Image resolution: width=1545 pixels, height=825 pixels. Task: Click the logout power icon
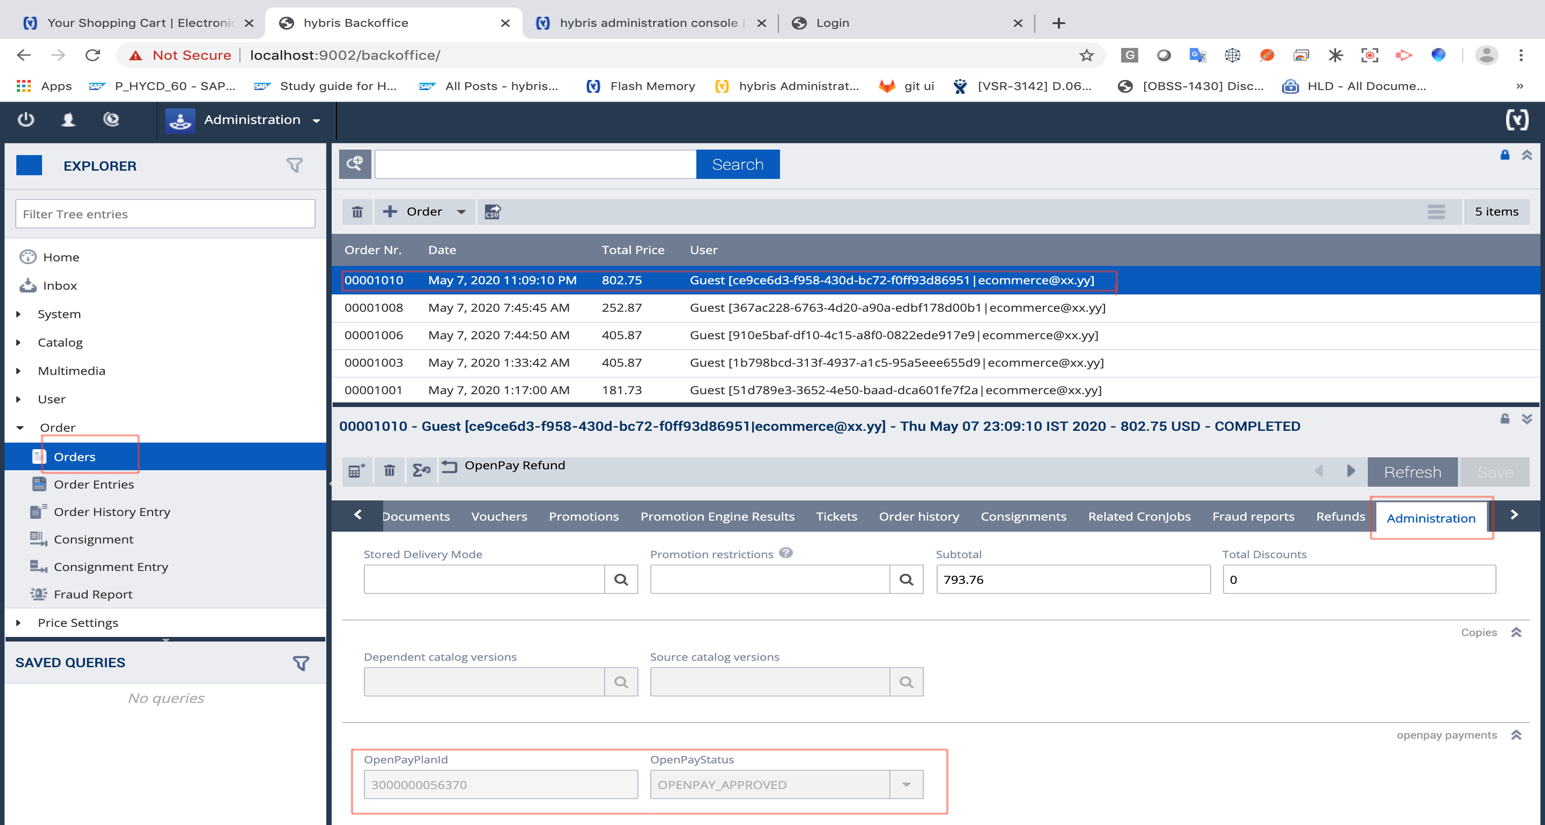[26, 120]
